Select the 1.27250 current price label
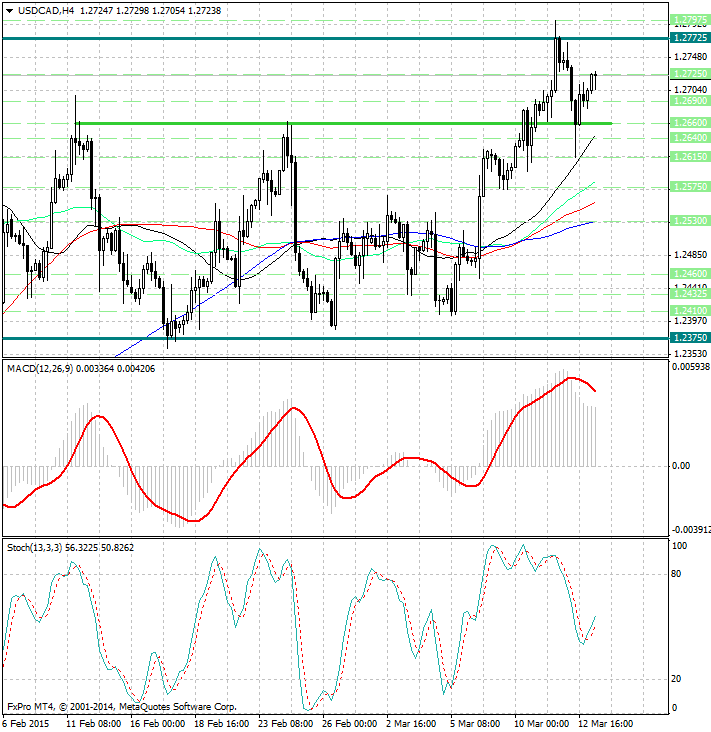 point(690,73)
